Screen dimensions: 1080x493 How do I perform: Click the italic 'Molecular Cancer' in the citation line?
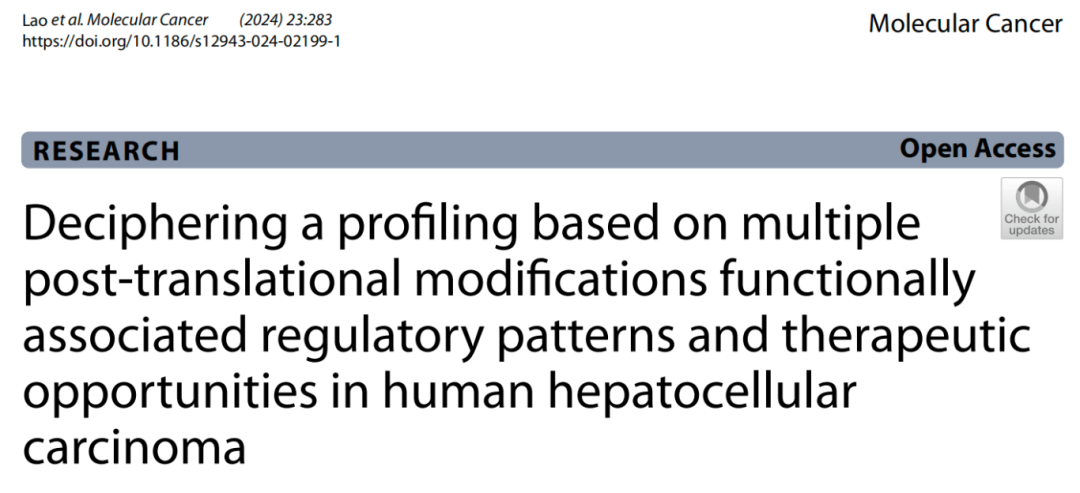click(x=147, y=21)
